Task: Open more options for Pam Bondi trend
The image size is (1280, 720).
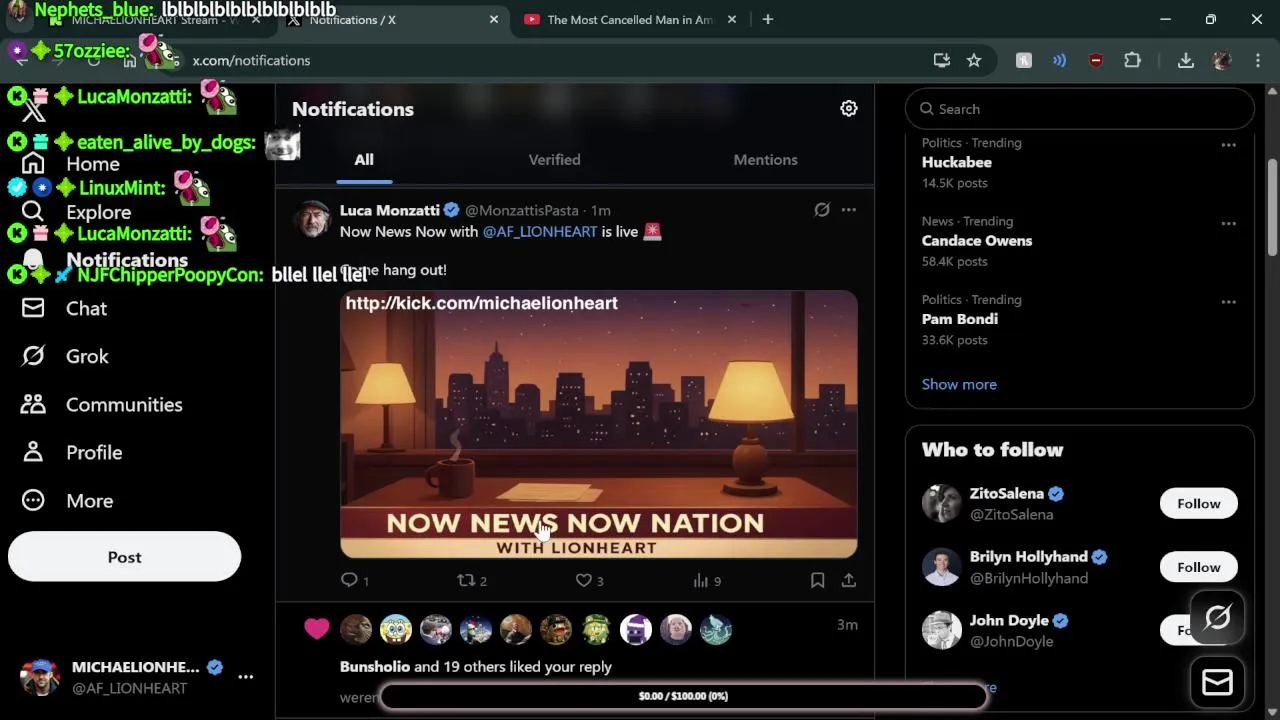Action: click(x=1228, y=301)
